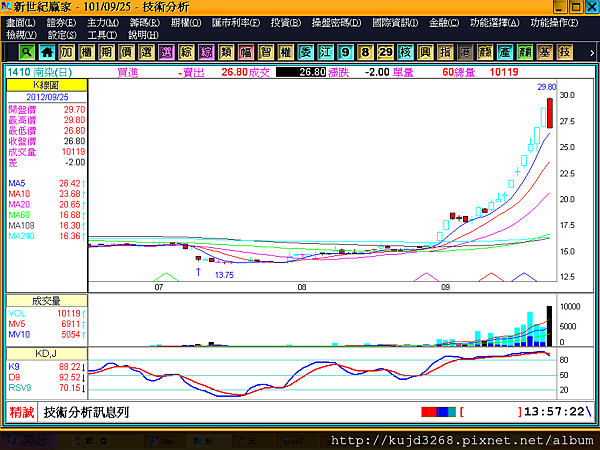Open the 加 toolbar icon
Viewport: 600px width, 450px height.
point(67,52)
